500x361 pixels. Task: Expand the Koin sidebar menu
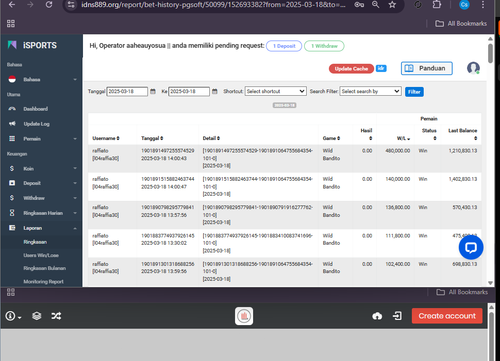[42, 169]
